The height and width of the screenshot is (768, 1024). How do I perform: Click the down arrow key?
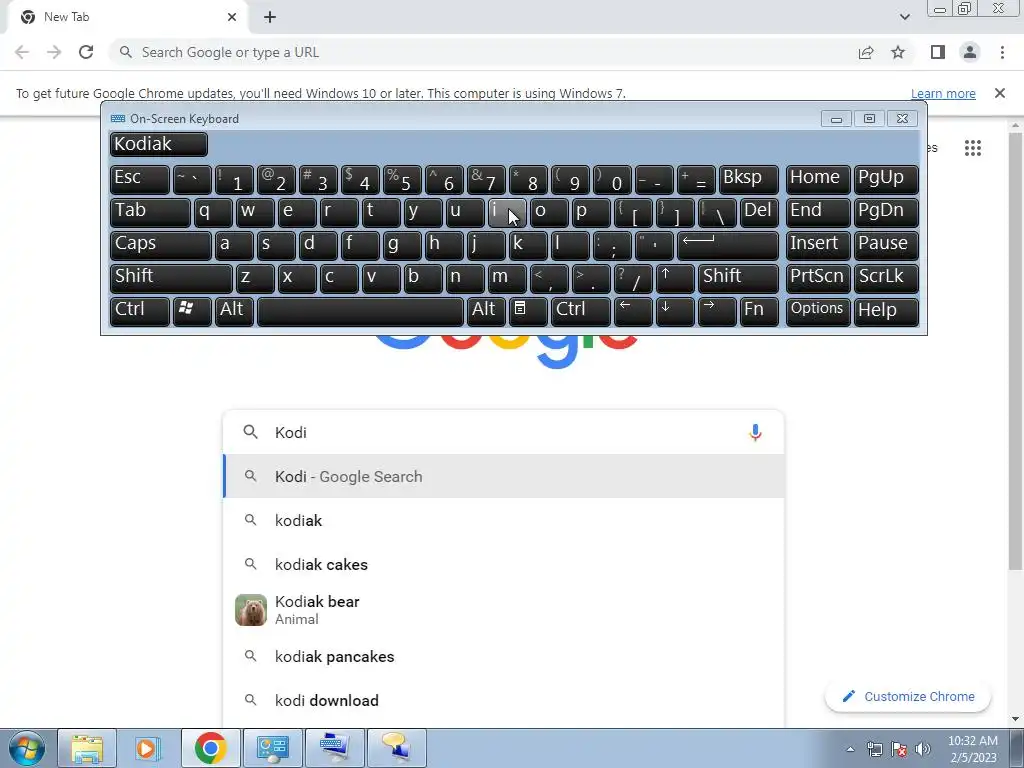[x=675, y=311]
